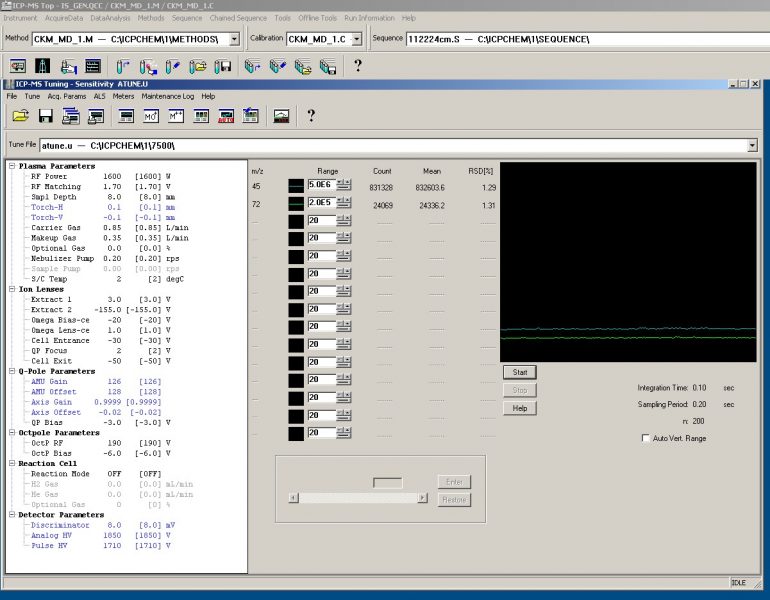
Task: Click the 2.0E5 range field for m/z 72
Action: (x=322, y=202)
